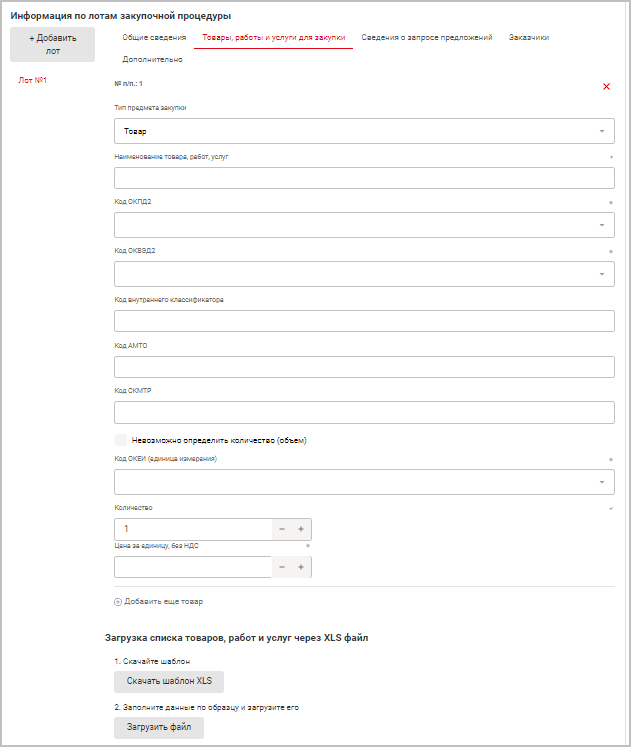Increase quantity with the plus stepper
631x747 pixels.
(300, 529)
